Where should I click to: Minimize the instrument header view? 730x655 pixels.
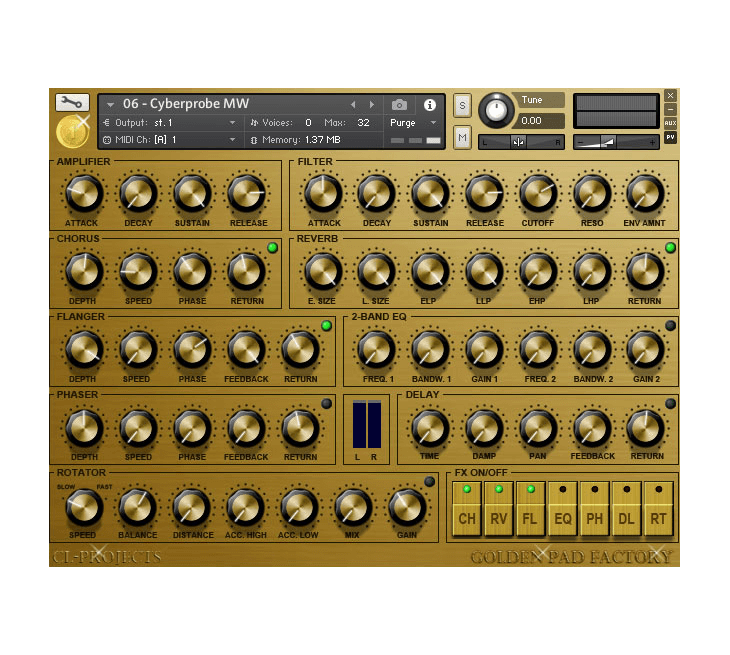(670, 110)
